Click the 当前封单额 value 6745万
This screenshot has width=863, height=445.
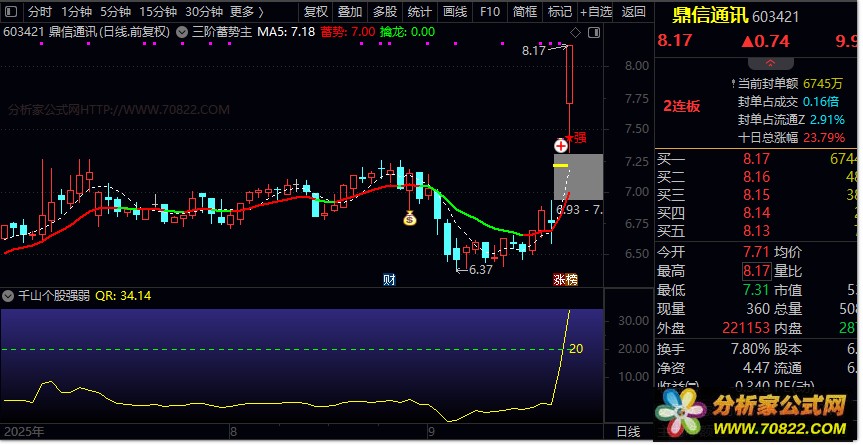(x=823, y=84)
